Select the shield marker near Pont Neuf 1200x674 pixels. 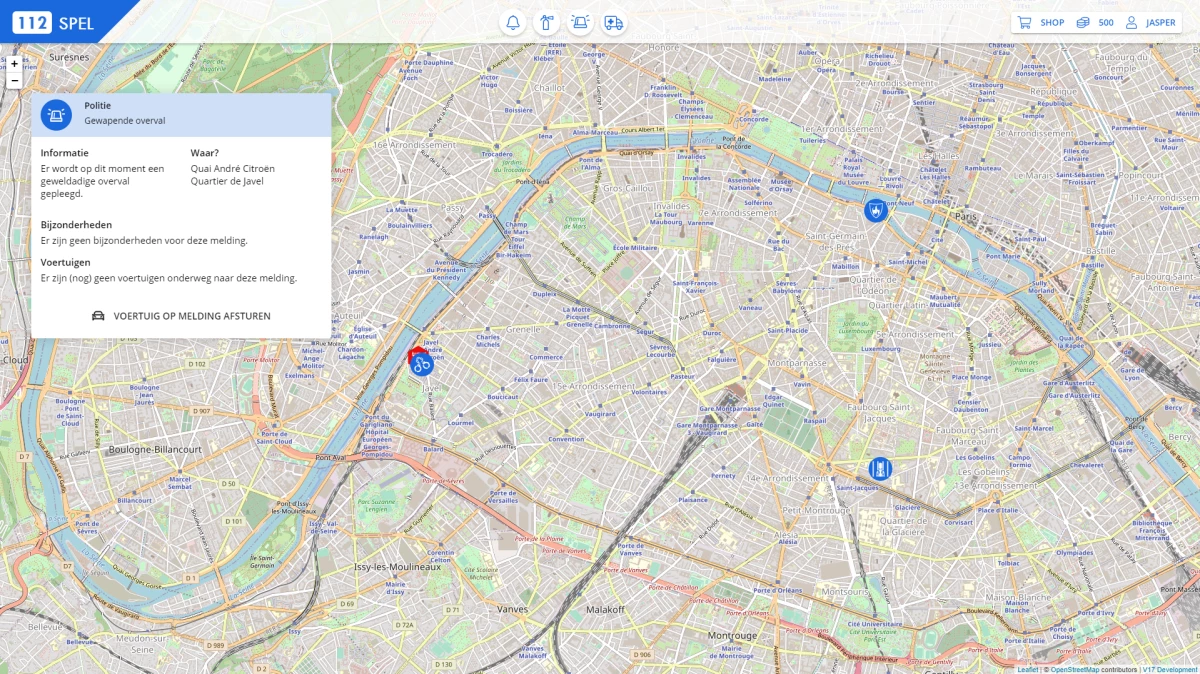pos(876,210)
